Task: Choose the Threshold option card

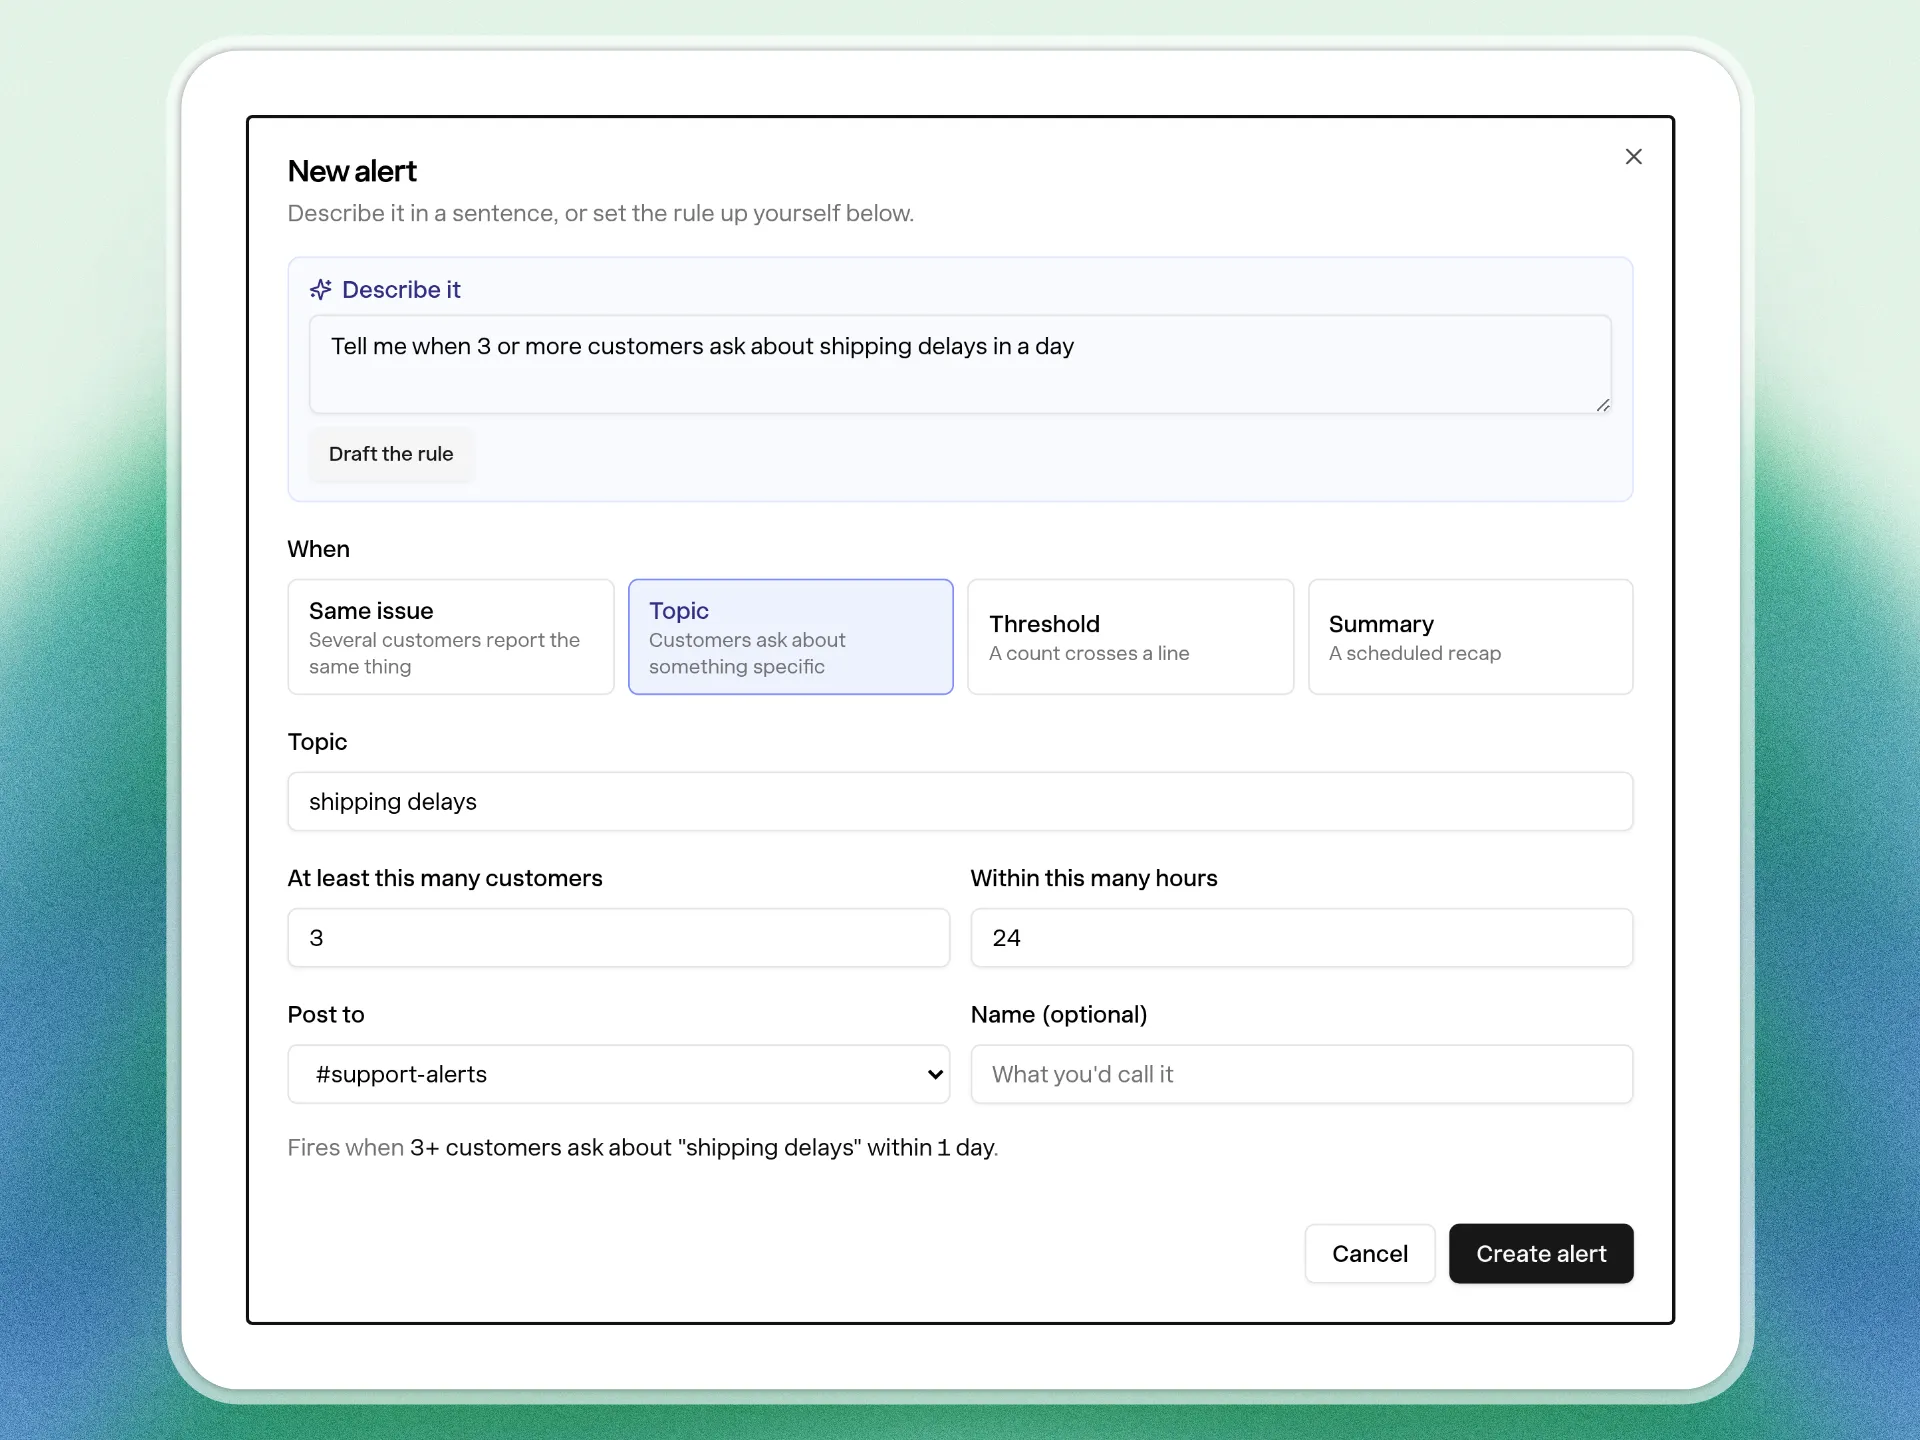Action: 1131,637
